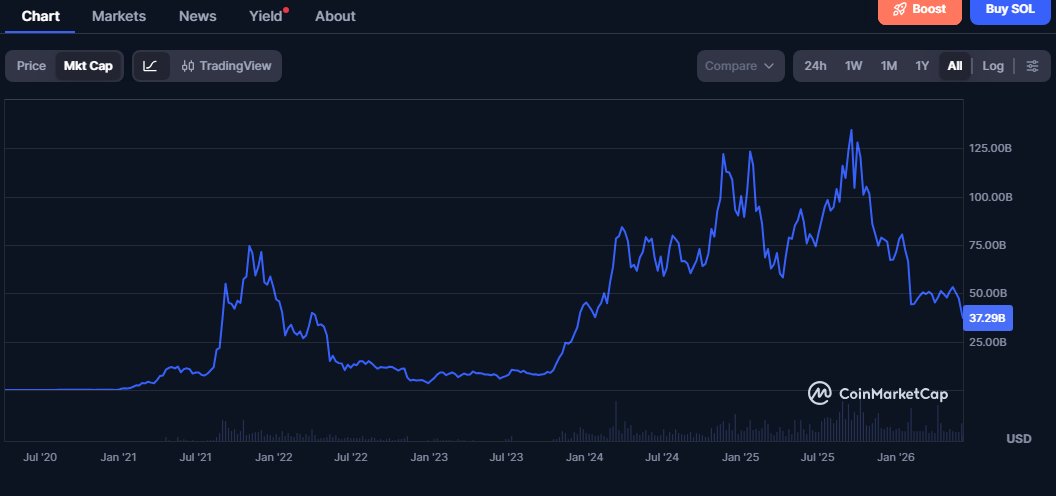Click the Jul '23 date label
The image size is (1056, 496).
[x=506, y=458]
